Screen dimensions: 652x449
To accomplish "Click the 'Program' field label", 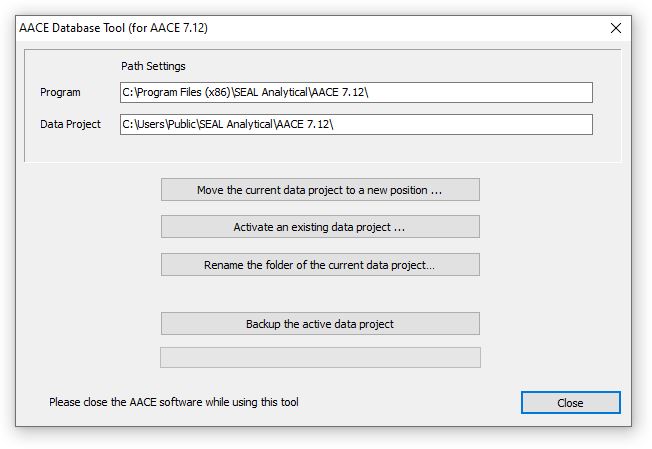I will coord(60,93).
